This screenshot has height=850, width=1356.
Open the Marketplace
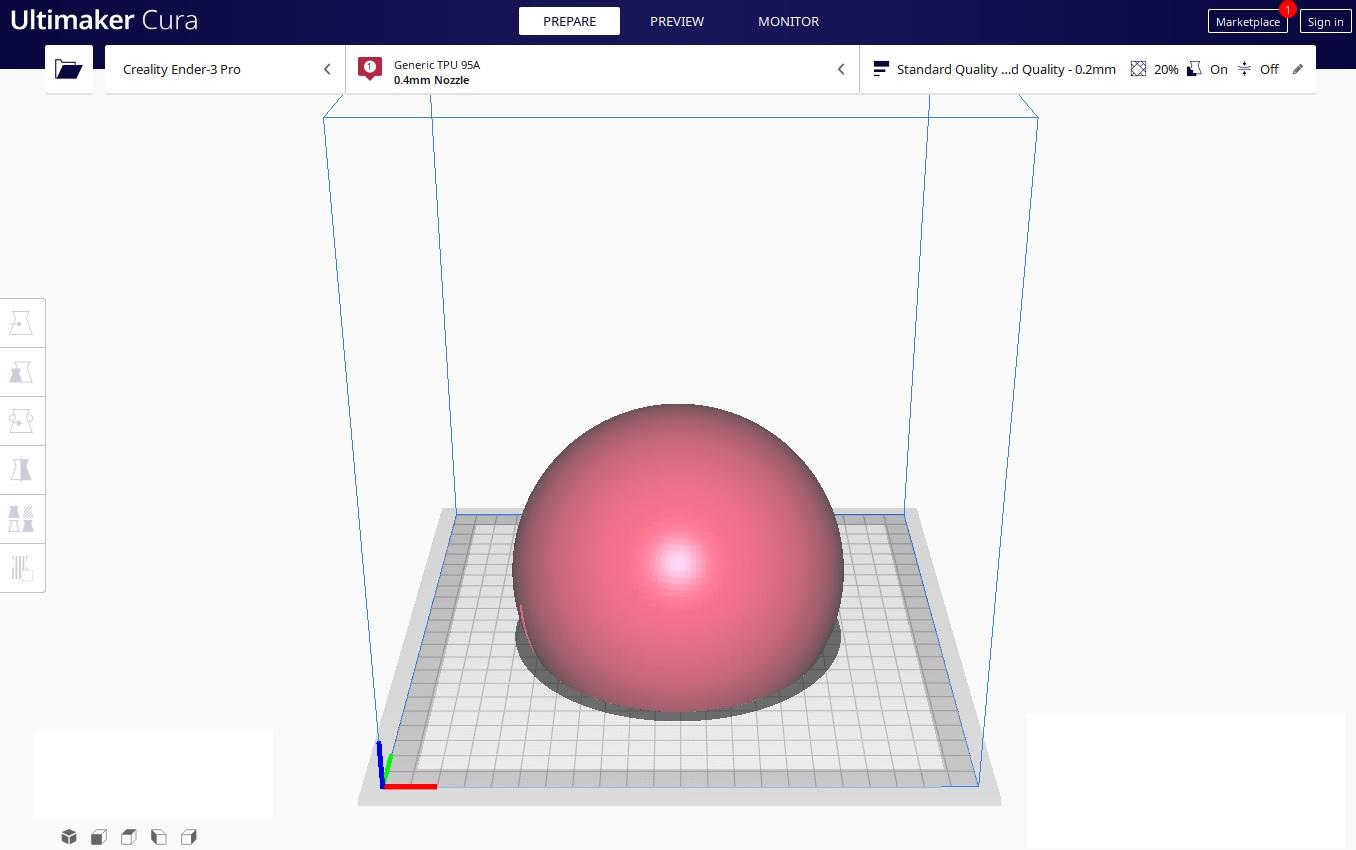(1247, 21)
